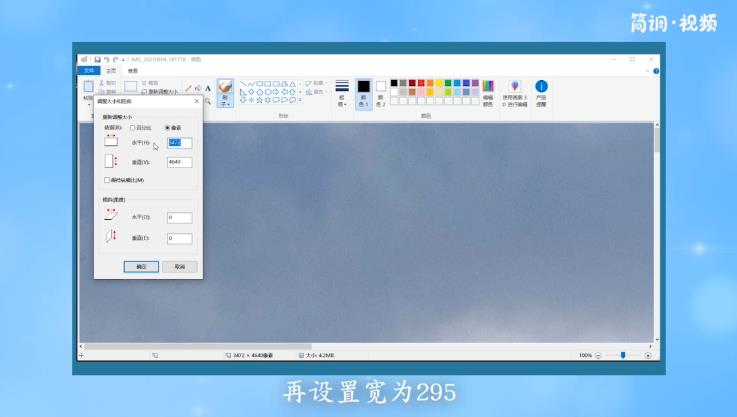
Task: Launch Edit with Paint 3D
Action: pos(515,88)
